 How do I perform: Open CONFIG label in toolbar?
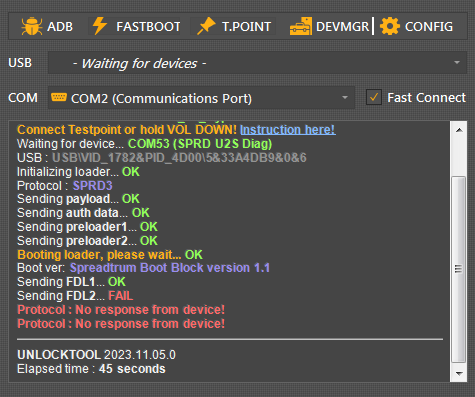429,26
